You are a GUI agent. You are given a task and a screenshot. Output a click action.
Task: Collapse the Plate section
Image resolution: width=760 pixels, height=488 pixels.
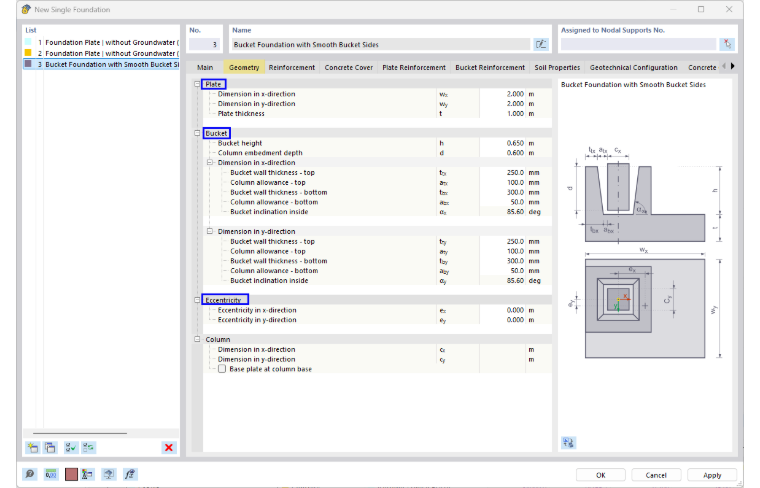197,84
